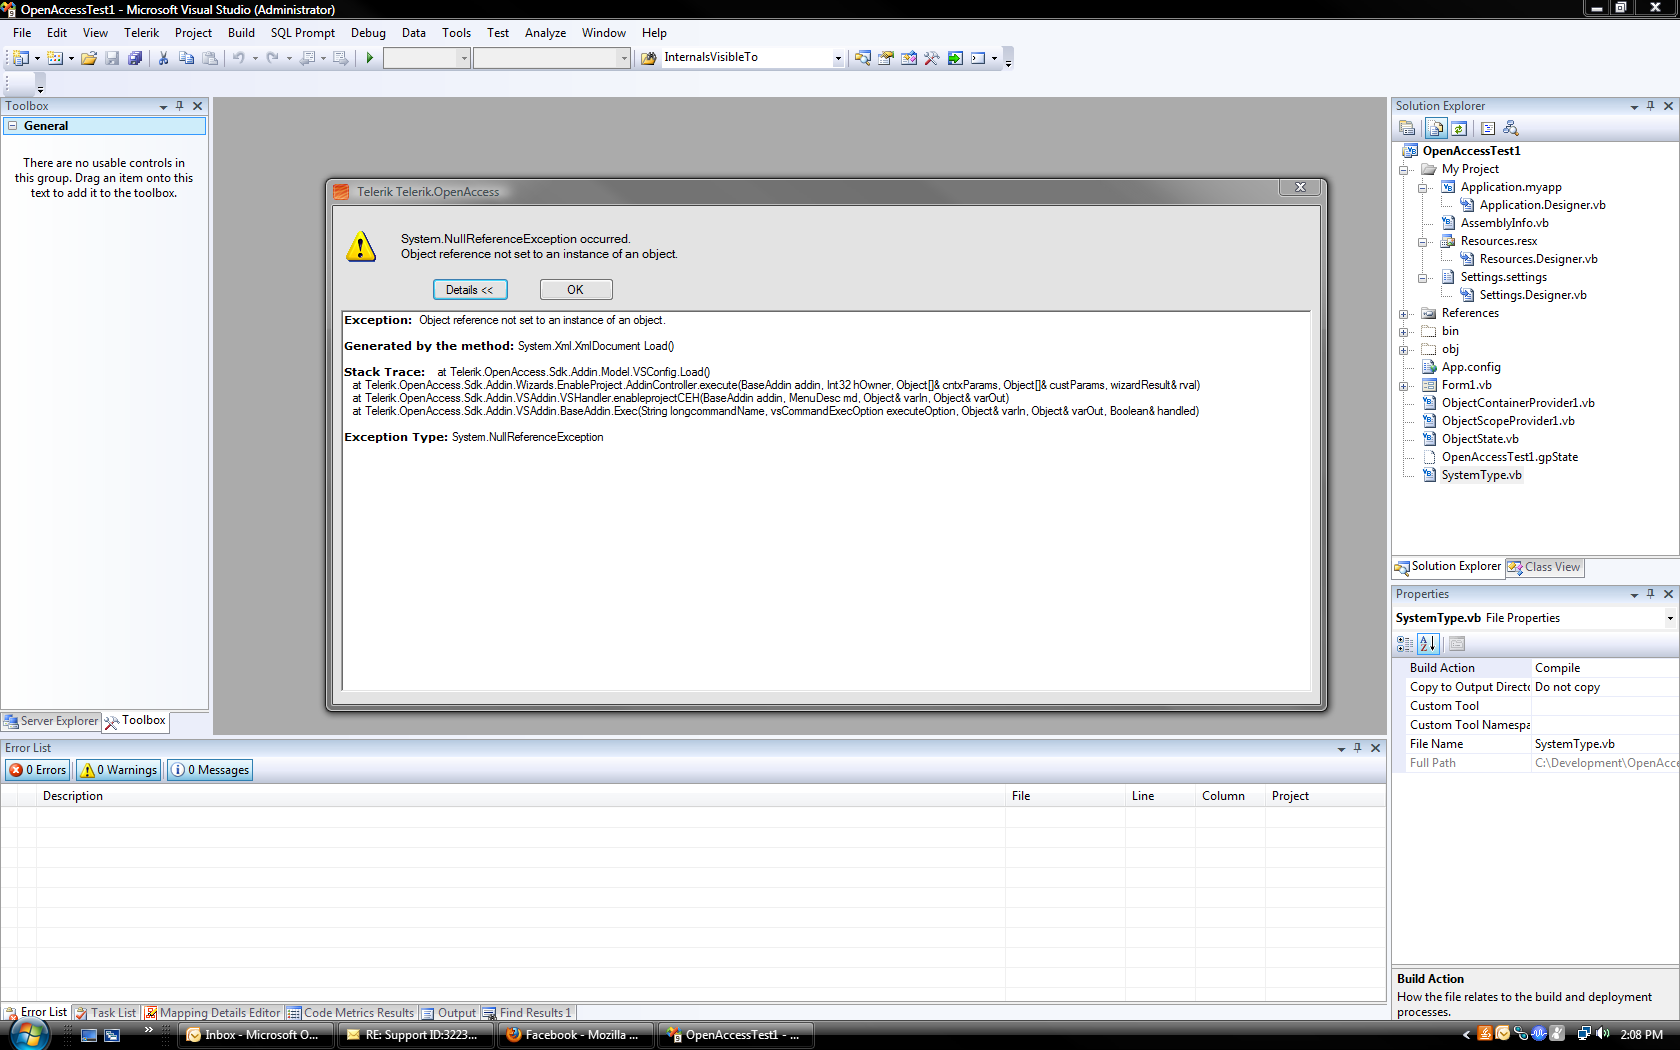Click the Redo arrow icon

point(273,58)
